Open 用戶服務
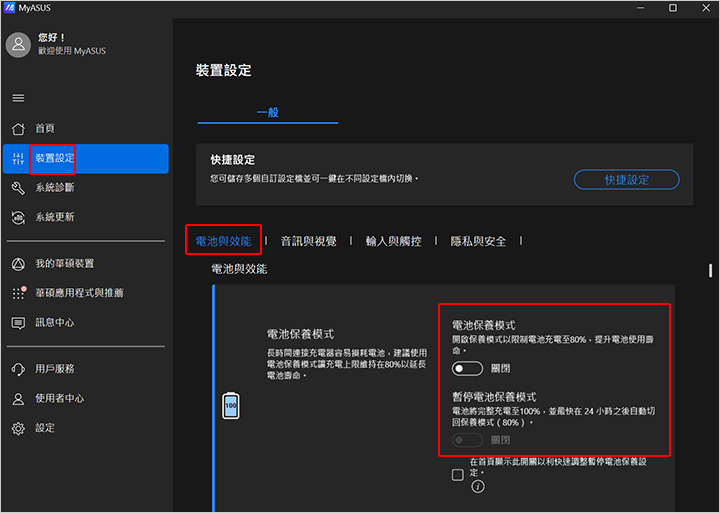720x513 pixels. pyautogui.click(x=86, y=369)
